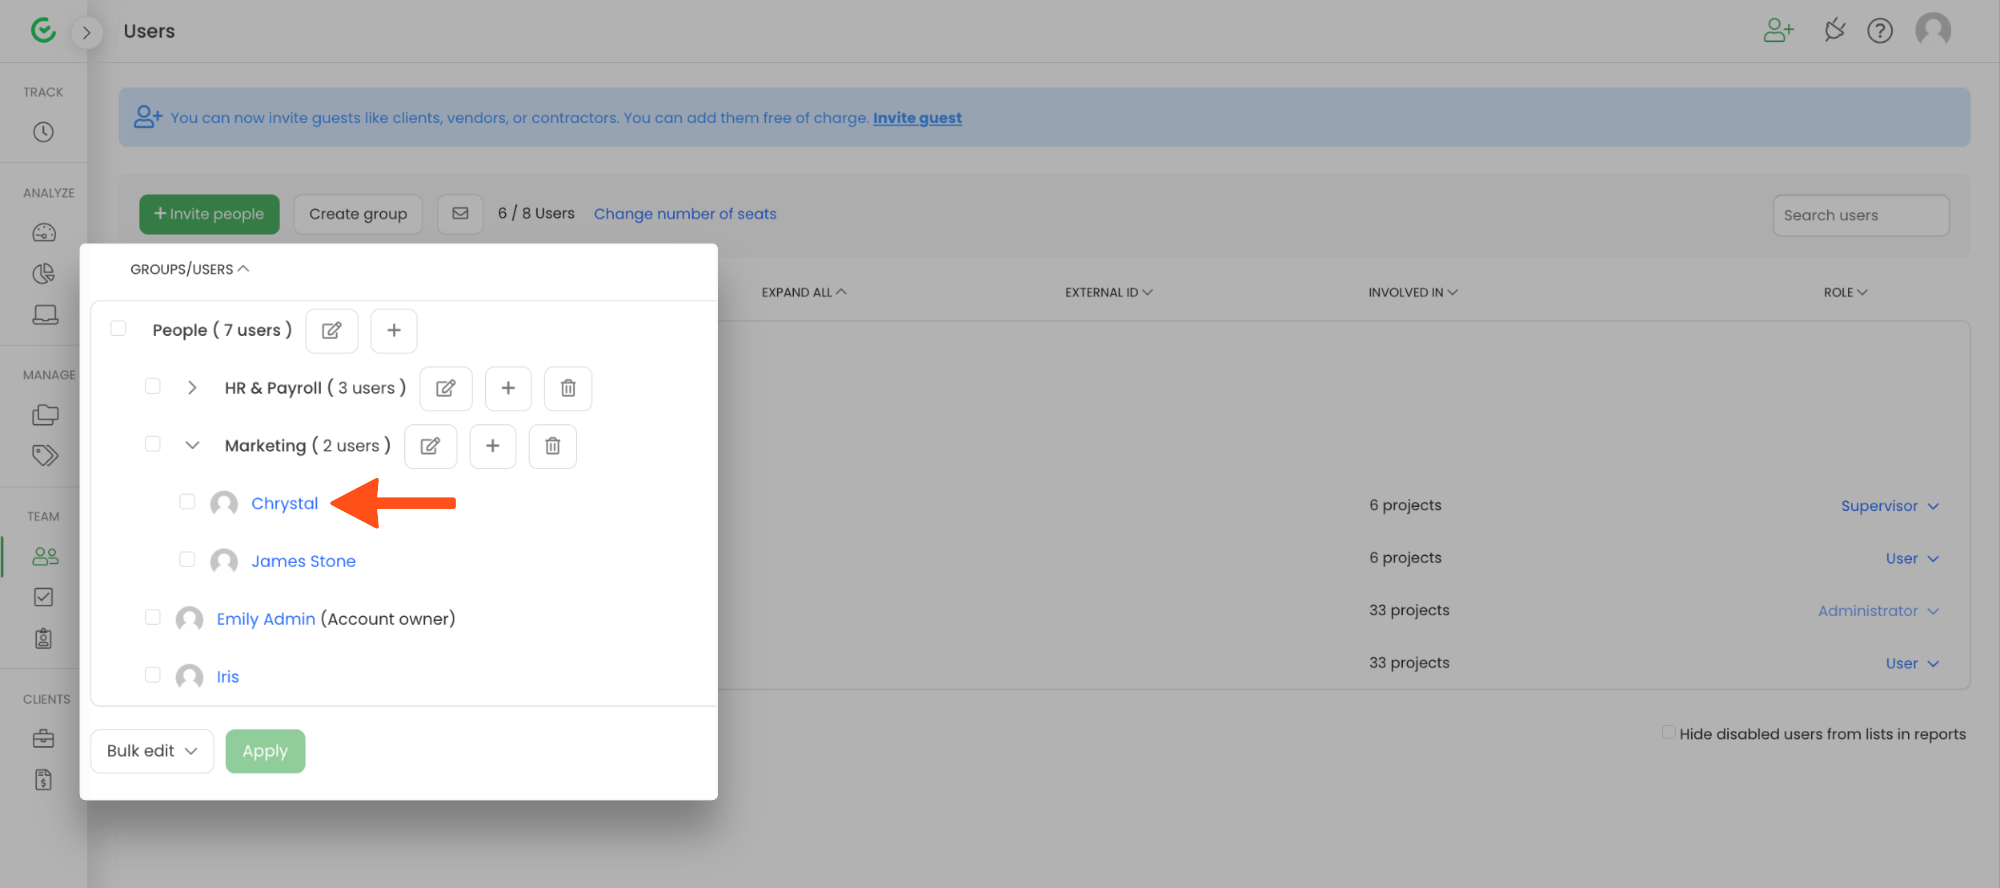Follow the Invite guest link in the banner

[x=917, y=118]
